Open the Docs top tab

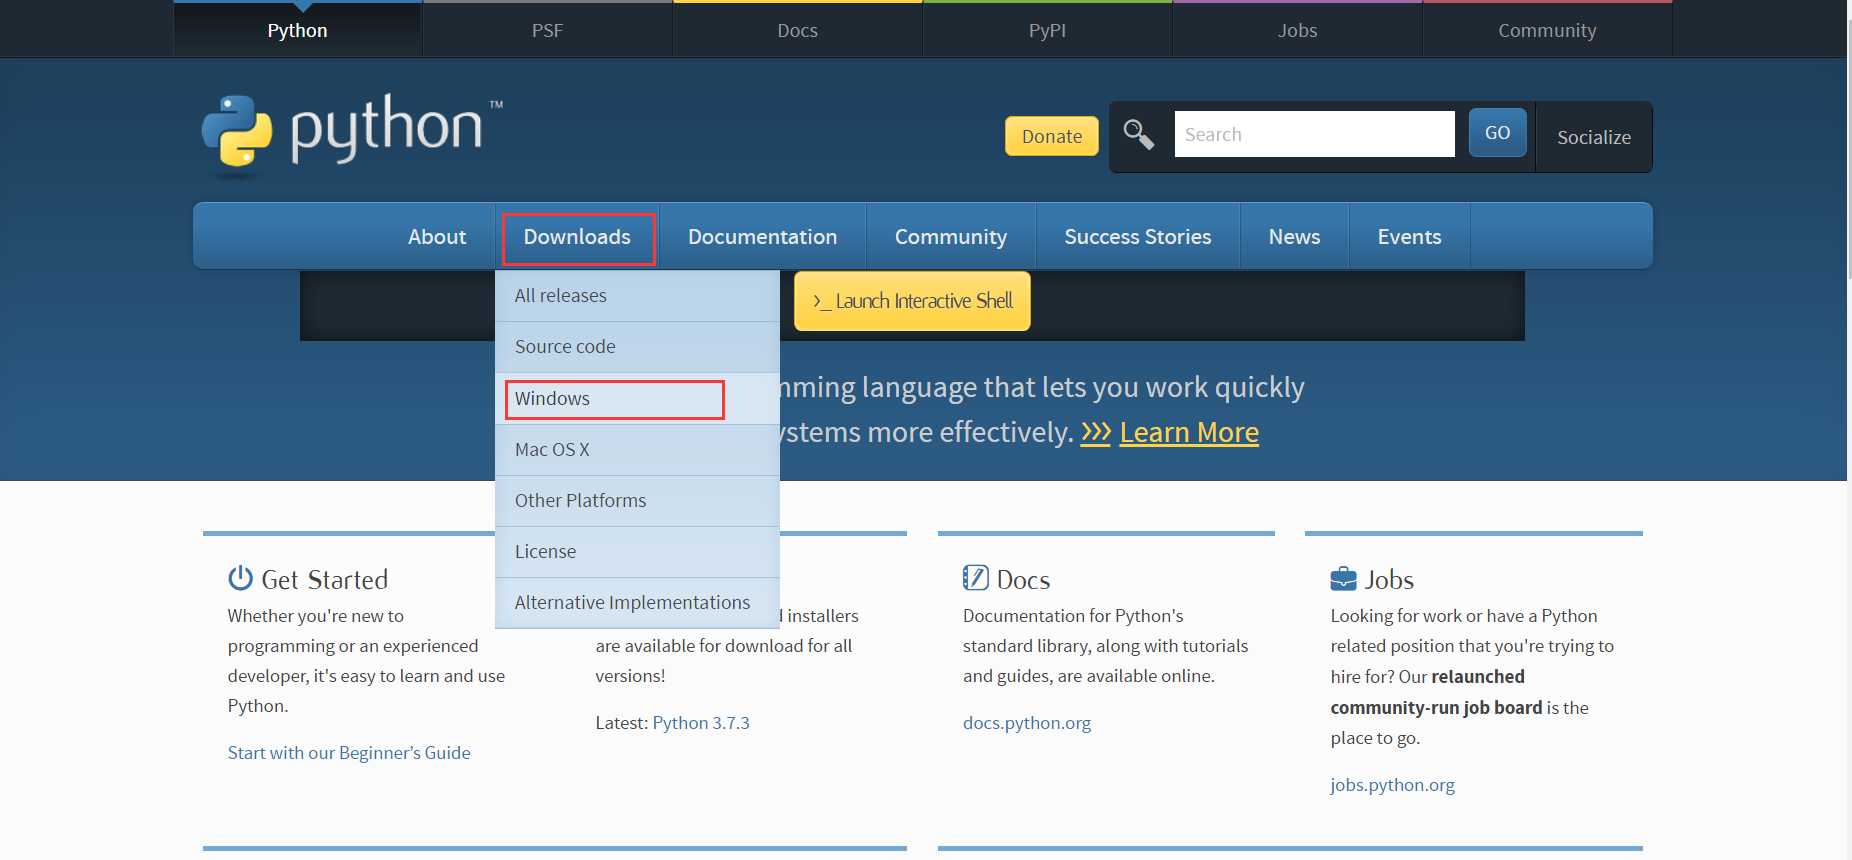[797, 30]
